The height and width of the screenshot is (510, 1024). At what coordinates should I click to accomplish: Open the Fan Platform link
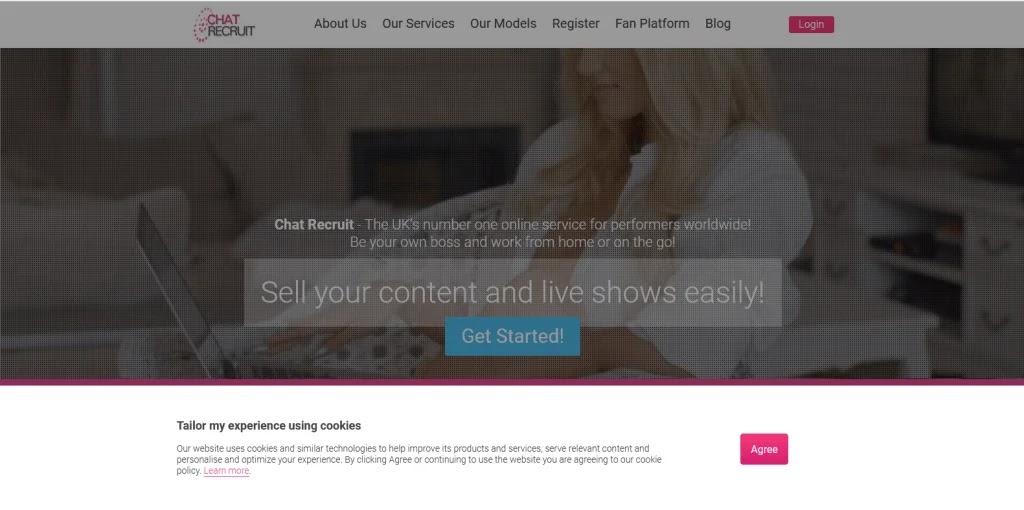point(652,24)
